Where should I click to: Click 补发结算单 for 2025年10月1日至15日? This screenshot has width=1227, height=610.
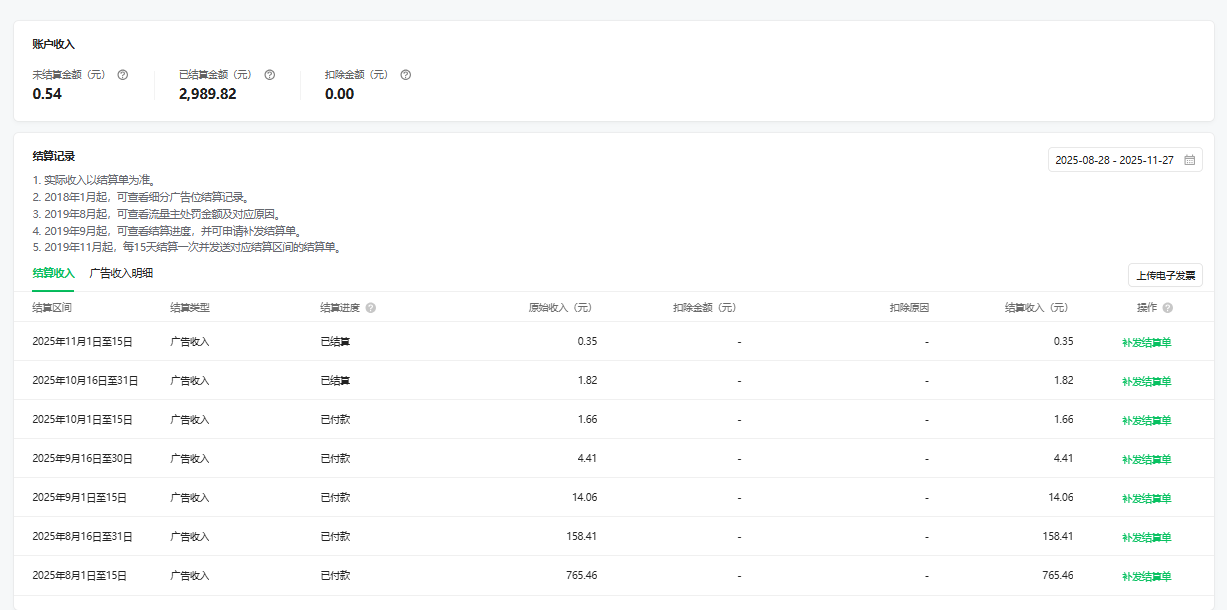click(1146, 420)
